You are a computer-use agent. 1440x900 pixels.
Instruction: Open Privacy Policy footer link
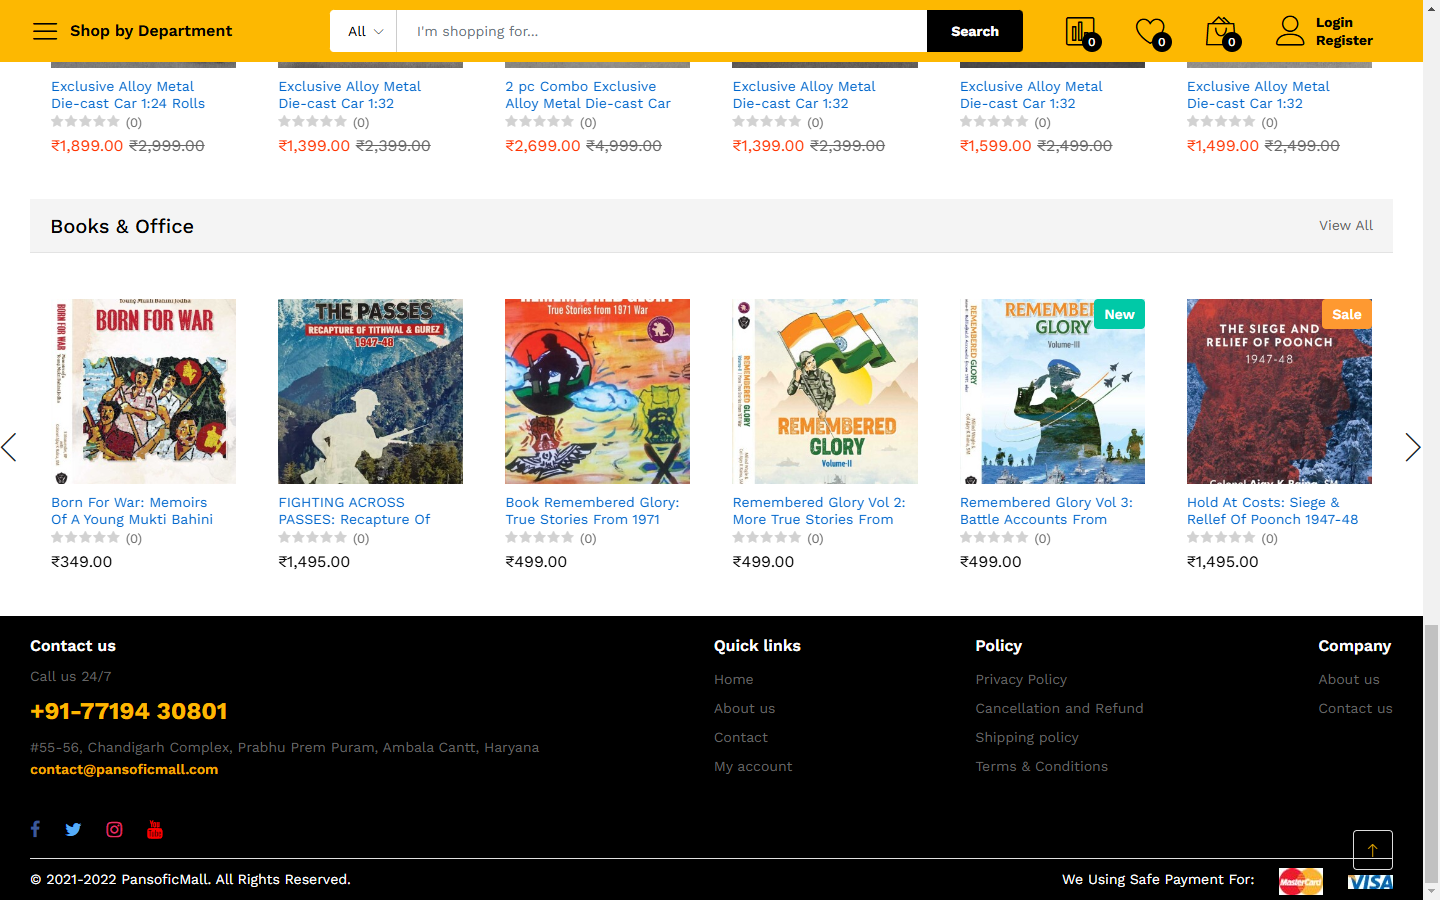[x=1021, y=679]
